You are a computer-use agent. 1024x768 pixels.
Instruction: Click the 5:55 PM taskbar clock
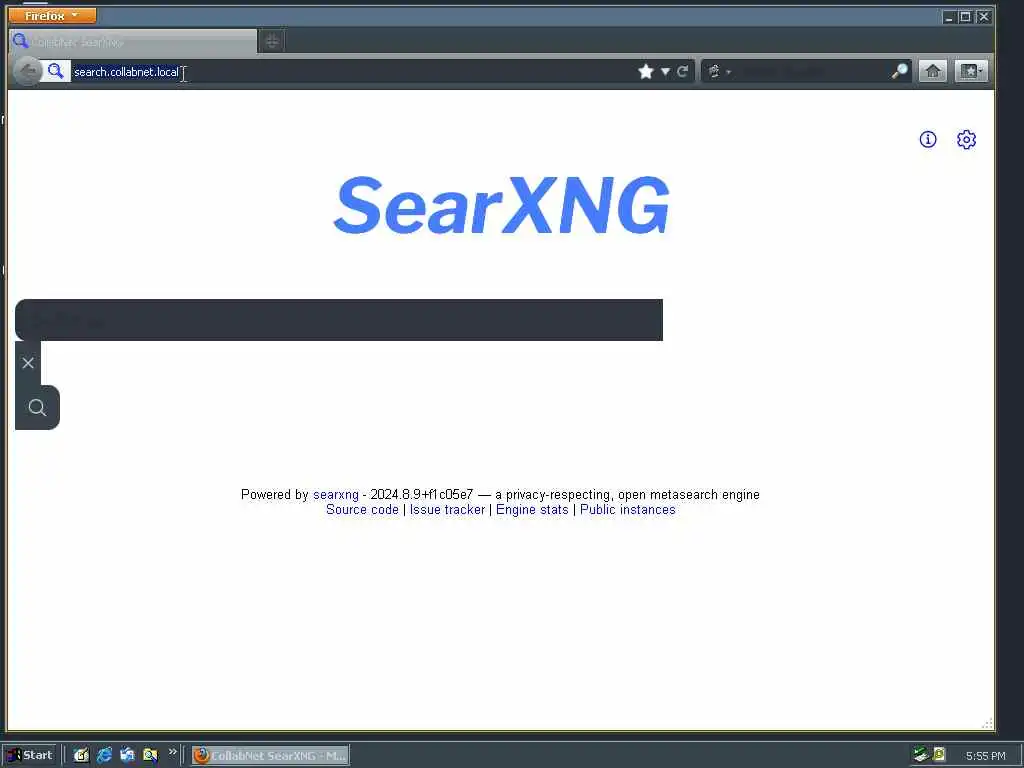(985, 756)
